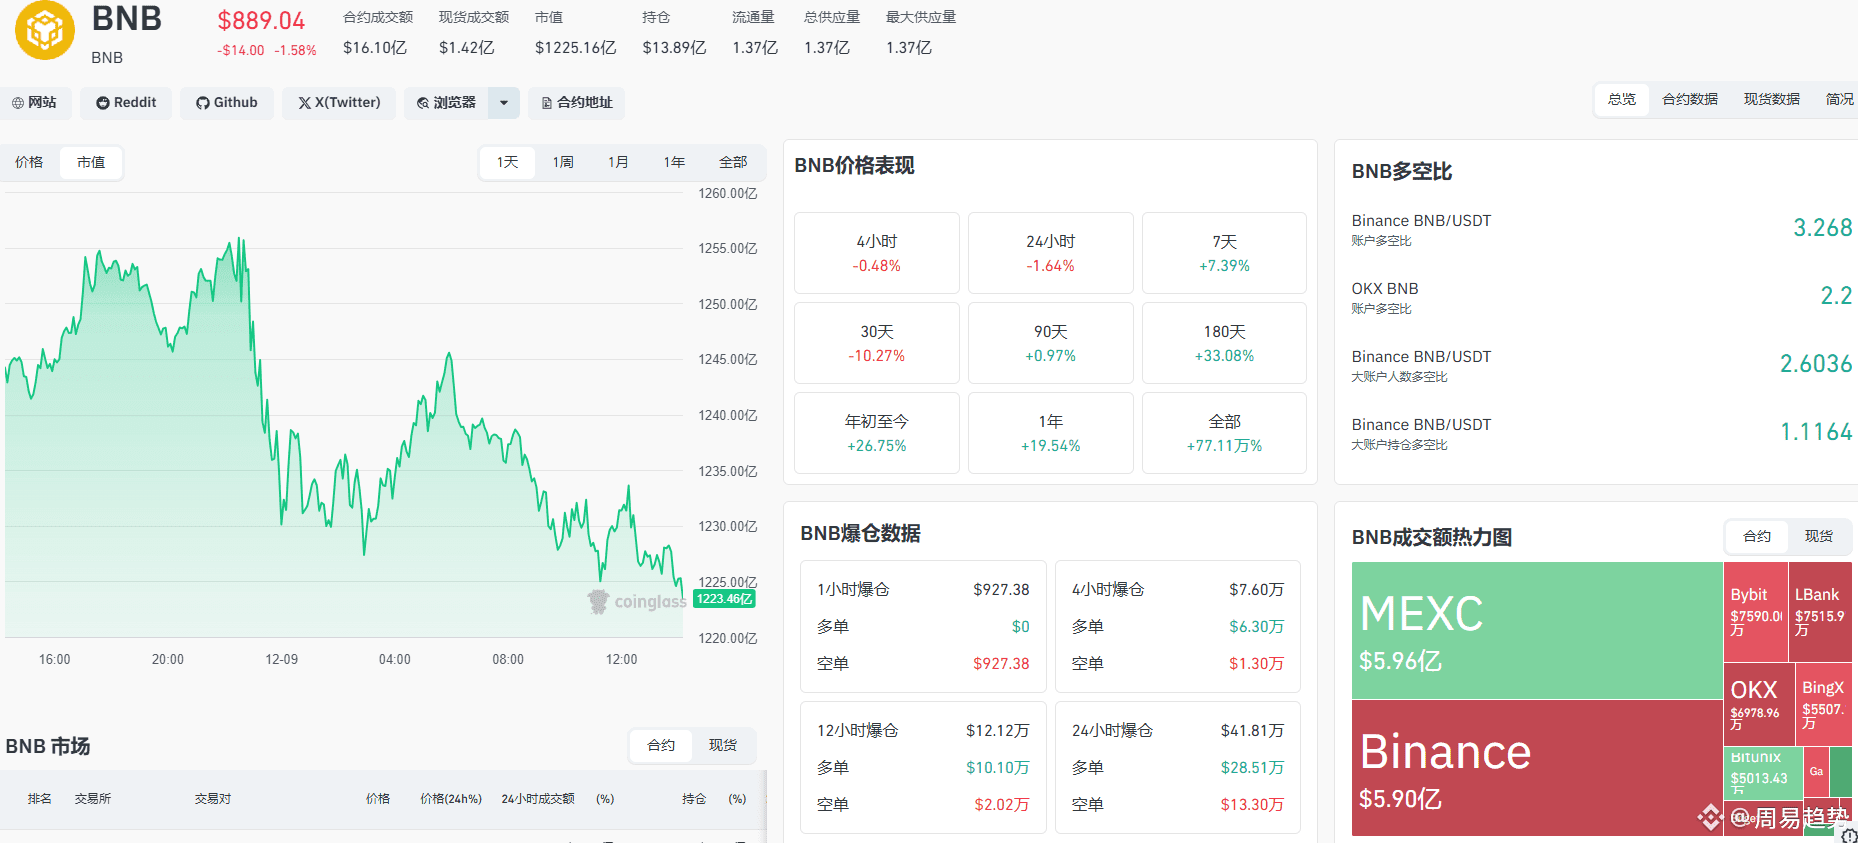Viewport: 1858px width, 843px height.
Task: Click the $889.04 price value
Action: (x=261, y=21)
